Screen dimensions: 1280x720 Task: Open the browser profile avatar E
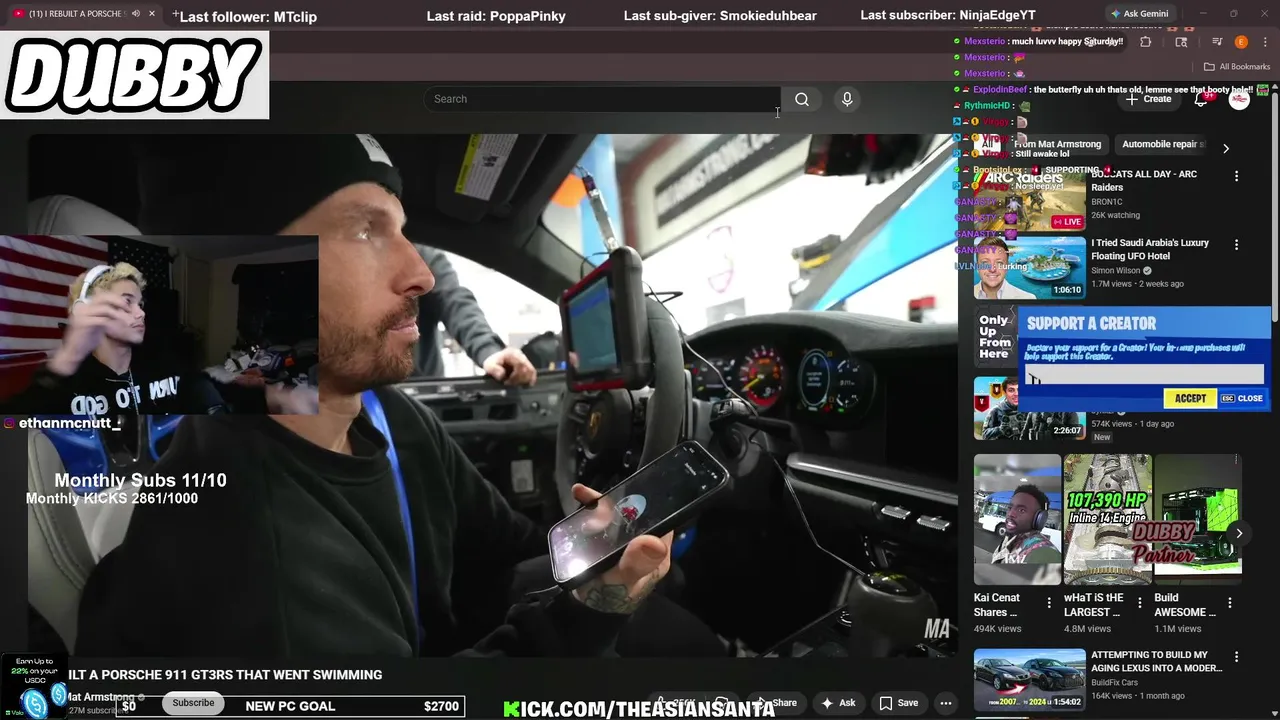pyautogui.click(x=1241, y=42)
